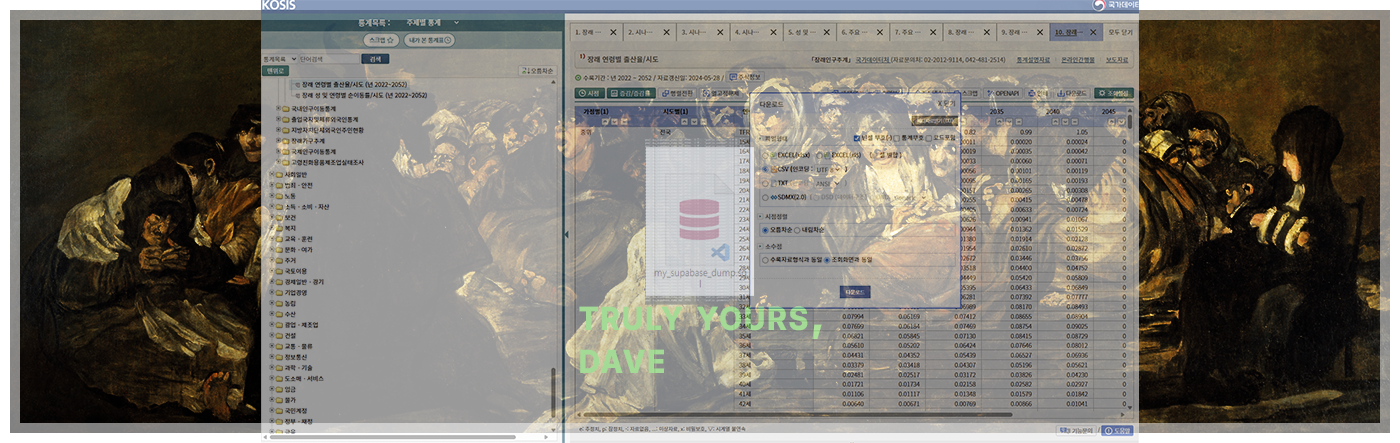This screenshot has height=443, width=1400.
Task: Select the EXCEL(xlsx) file format radio
Action: [x=766, y=155]
